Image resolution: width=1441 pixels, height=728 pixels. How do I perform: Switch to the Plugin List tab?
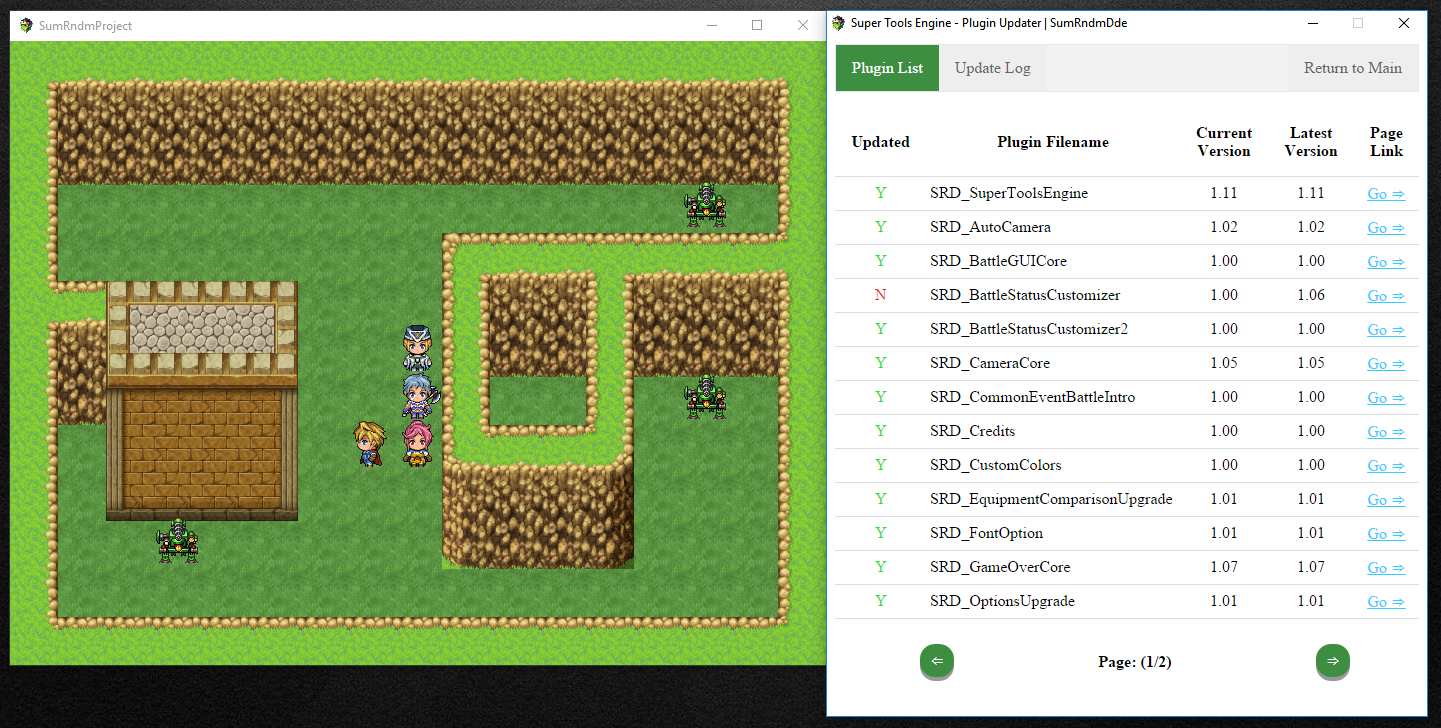[x=887, y=68]
